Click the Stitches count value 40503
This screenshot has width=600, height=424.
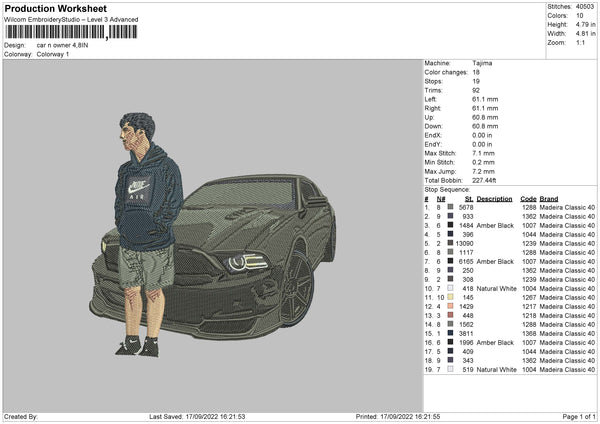(x=585, y=6)
